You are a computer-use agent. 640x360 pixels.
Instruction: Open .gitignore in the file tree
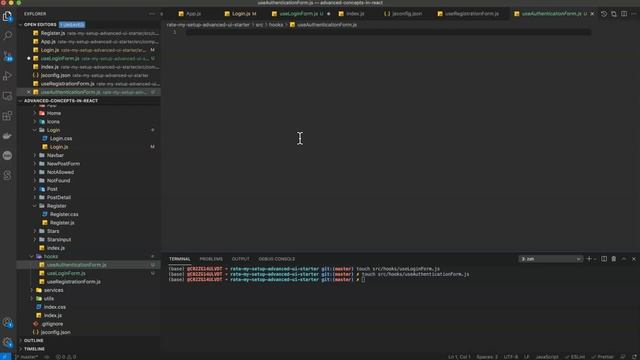pyautogui.click(x=52, y=324)
